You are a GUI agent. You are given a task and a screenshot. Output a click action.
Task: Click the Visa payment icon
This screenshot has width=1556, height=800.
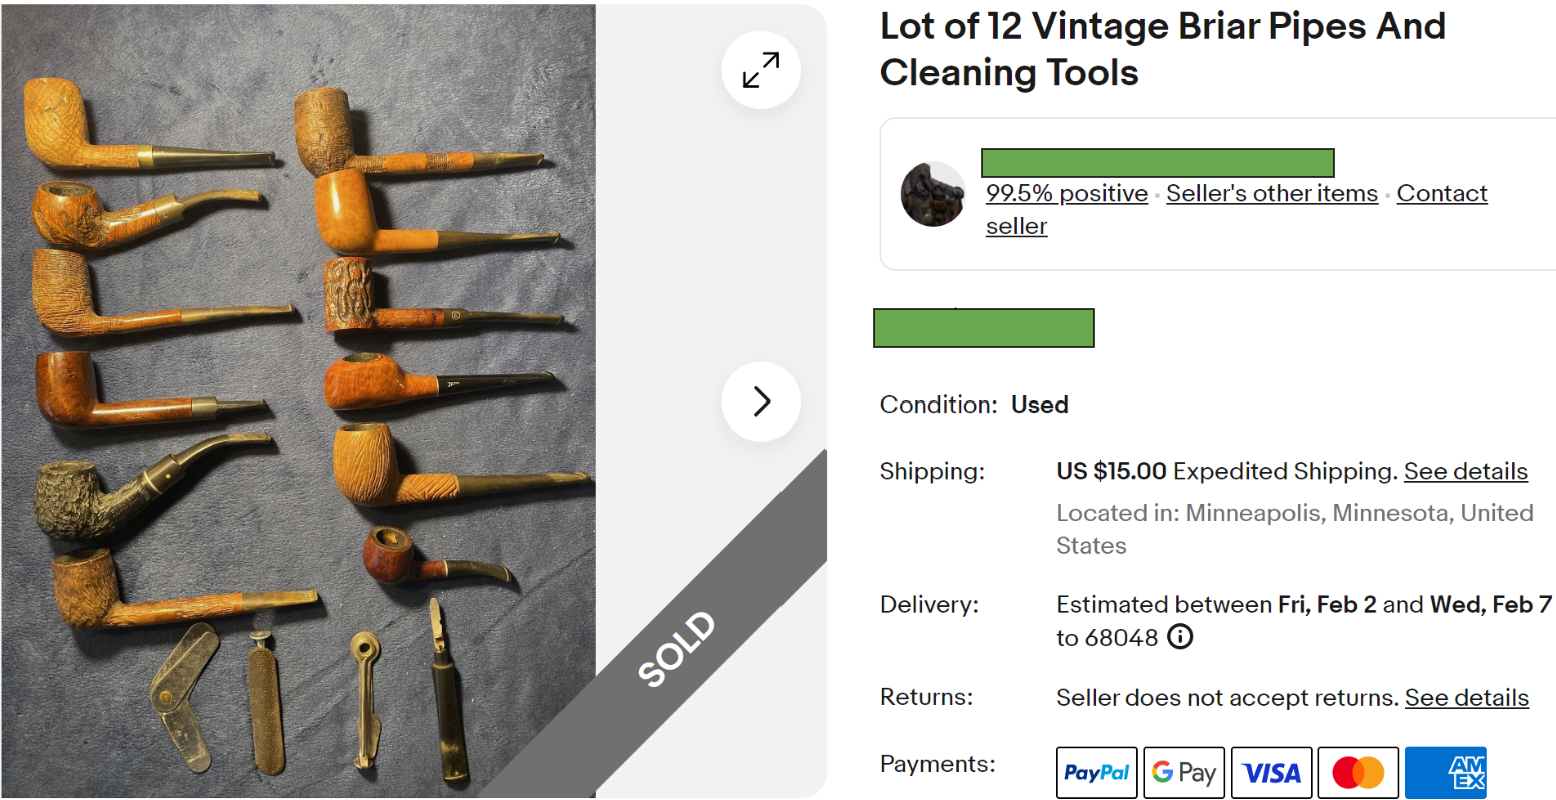click(x=1271, y=772)
